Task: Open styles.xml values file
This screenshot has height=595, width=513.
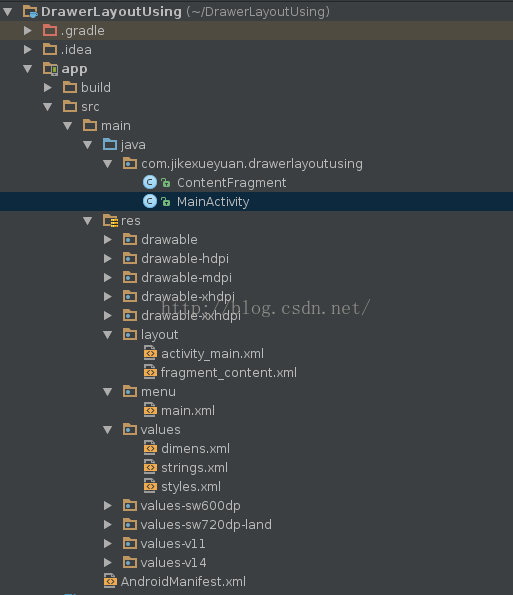Action: point(191,487)
